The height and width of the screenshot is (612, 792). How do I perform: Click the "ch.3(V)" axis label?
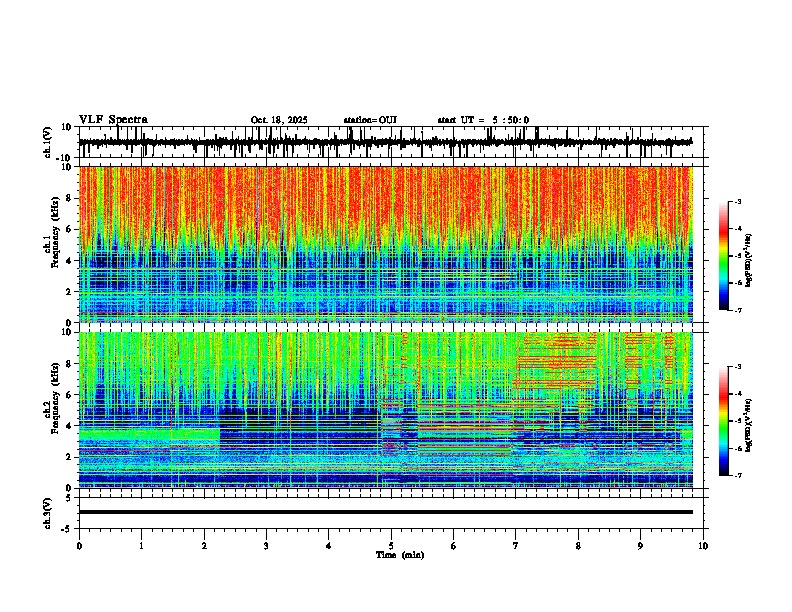[48, 513]
